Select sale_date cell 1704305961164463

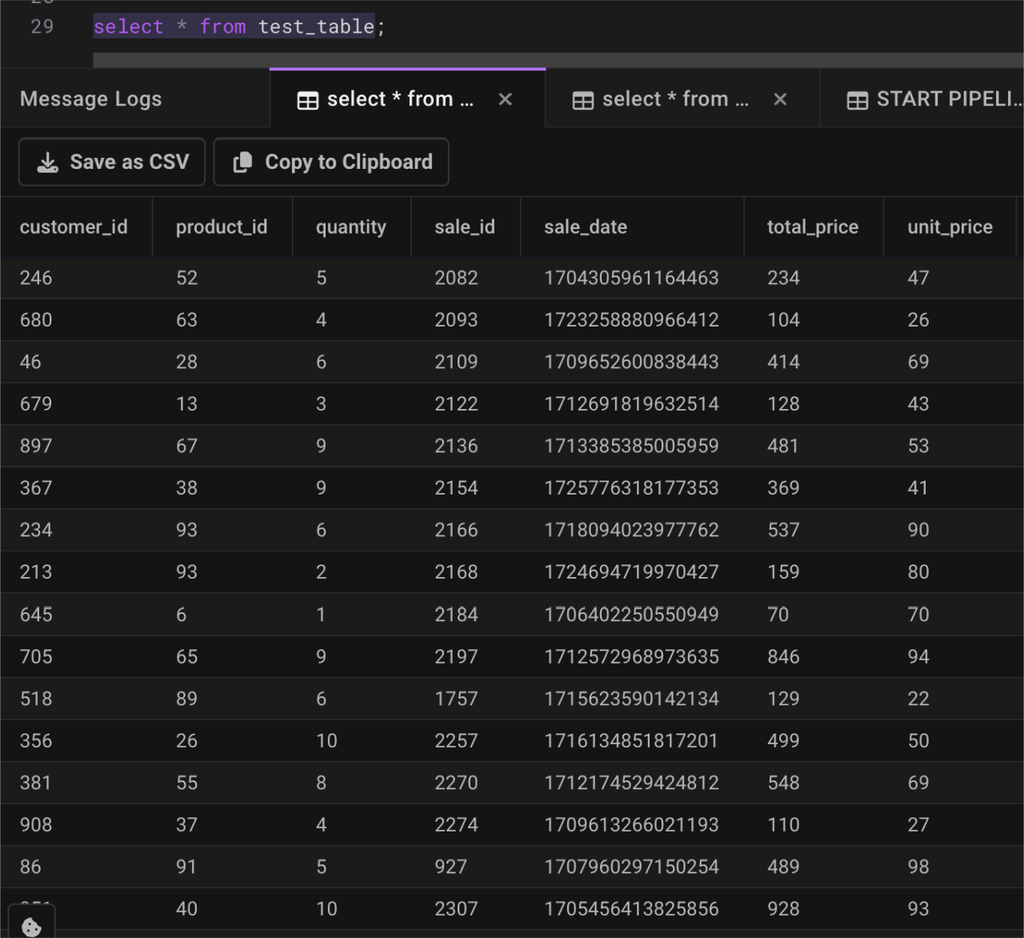pos(632,278)
